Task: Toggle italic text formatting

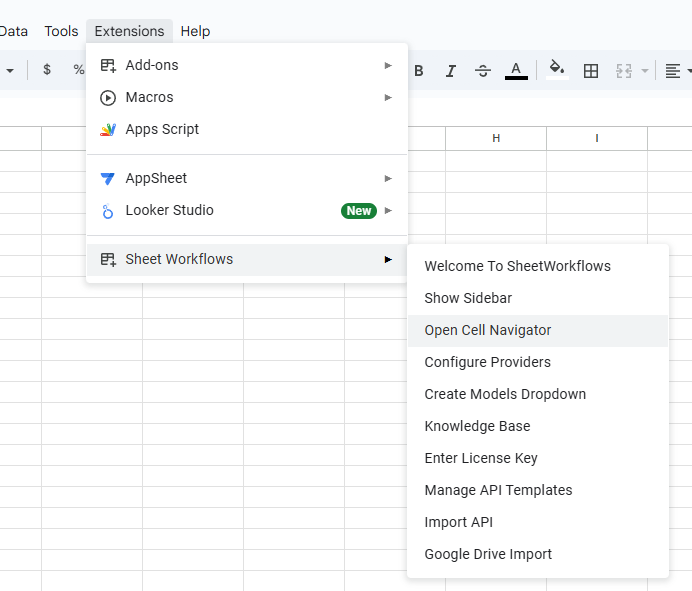Action: [x=451, y=70]
